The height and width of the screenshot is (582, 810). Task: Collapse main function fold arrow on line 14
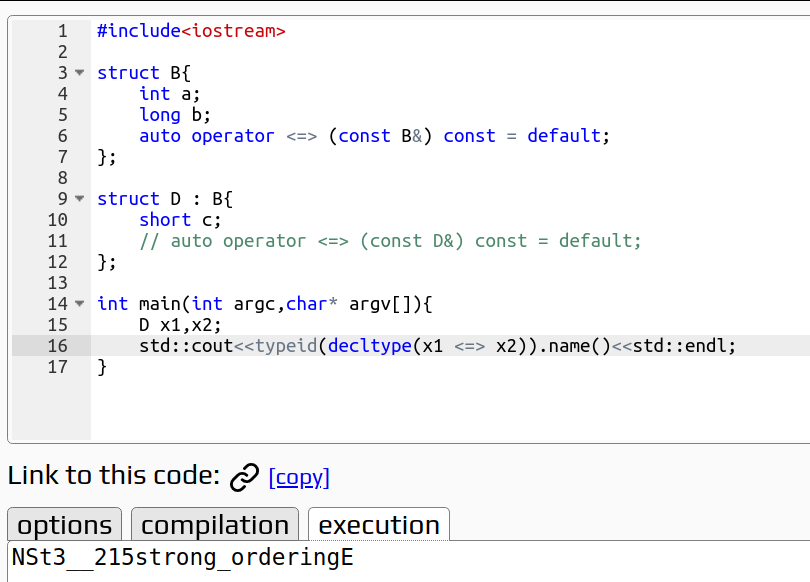[80, 304]
